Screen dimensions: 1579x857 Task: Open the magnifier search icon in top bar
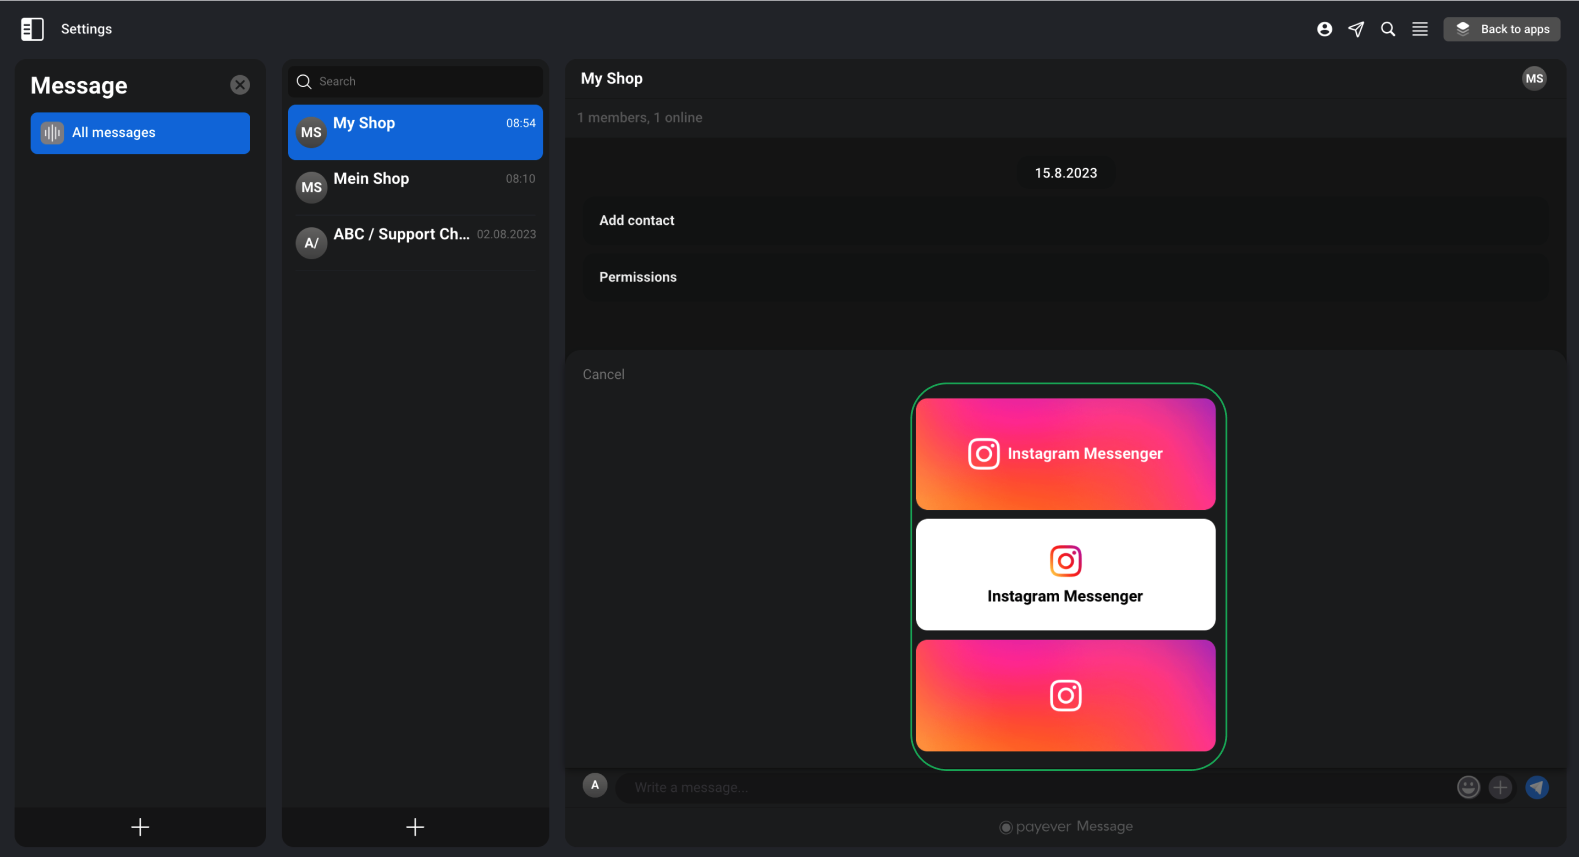(x=1388, y=29)
